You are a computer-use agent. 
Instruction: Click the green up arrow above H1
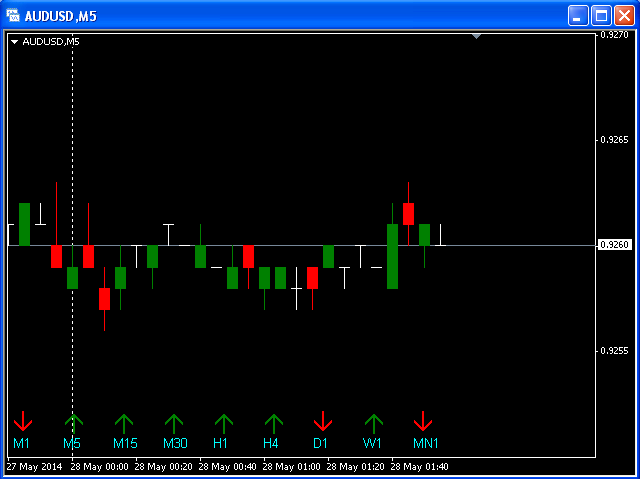click(224, 424)
